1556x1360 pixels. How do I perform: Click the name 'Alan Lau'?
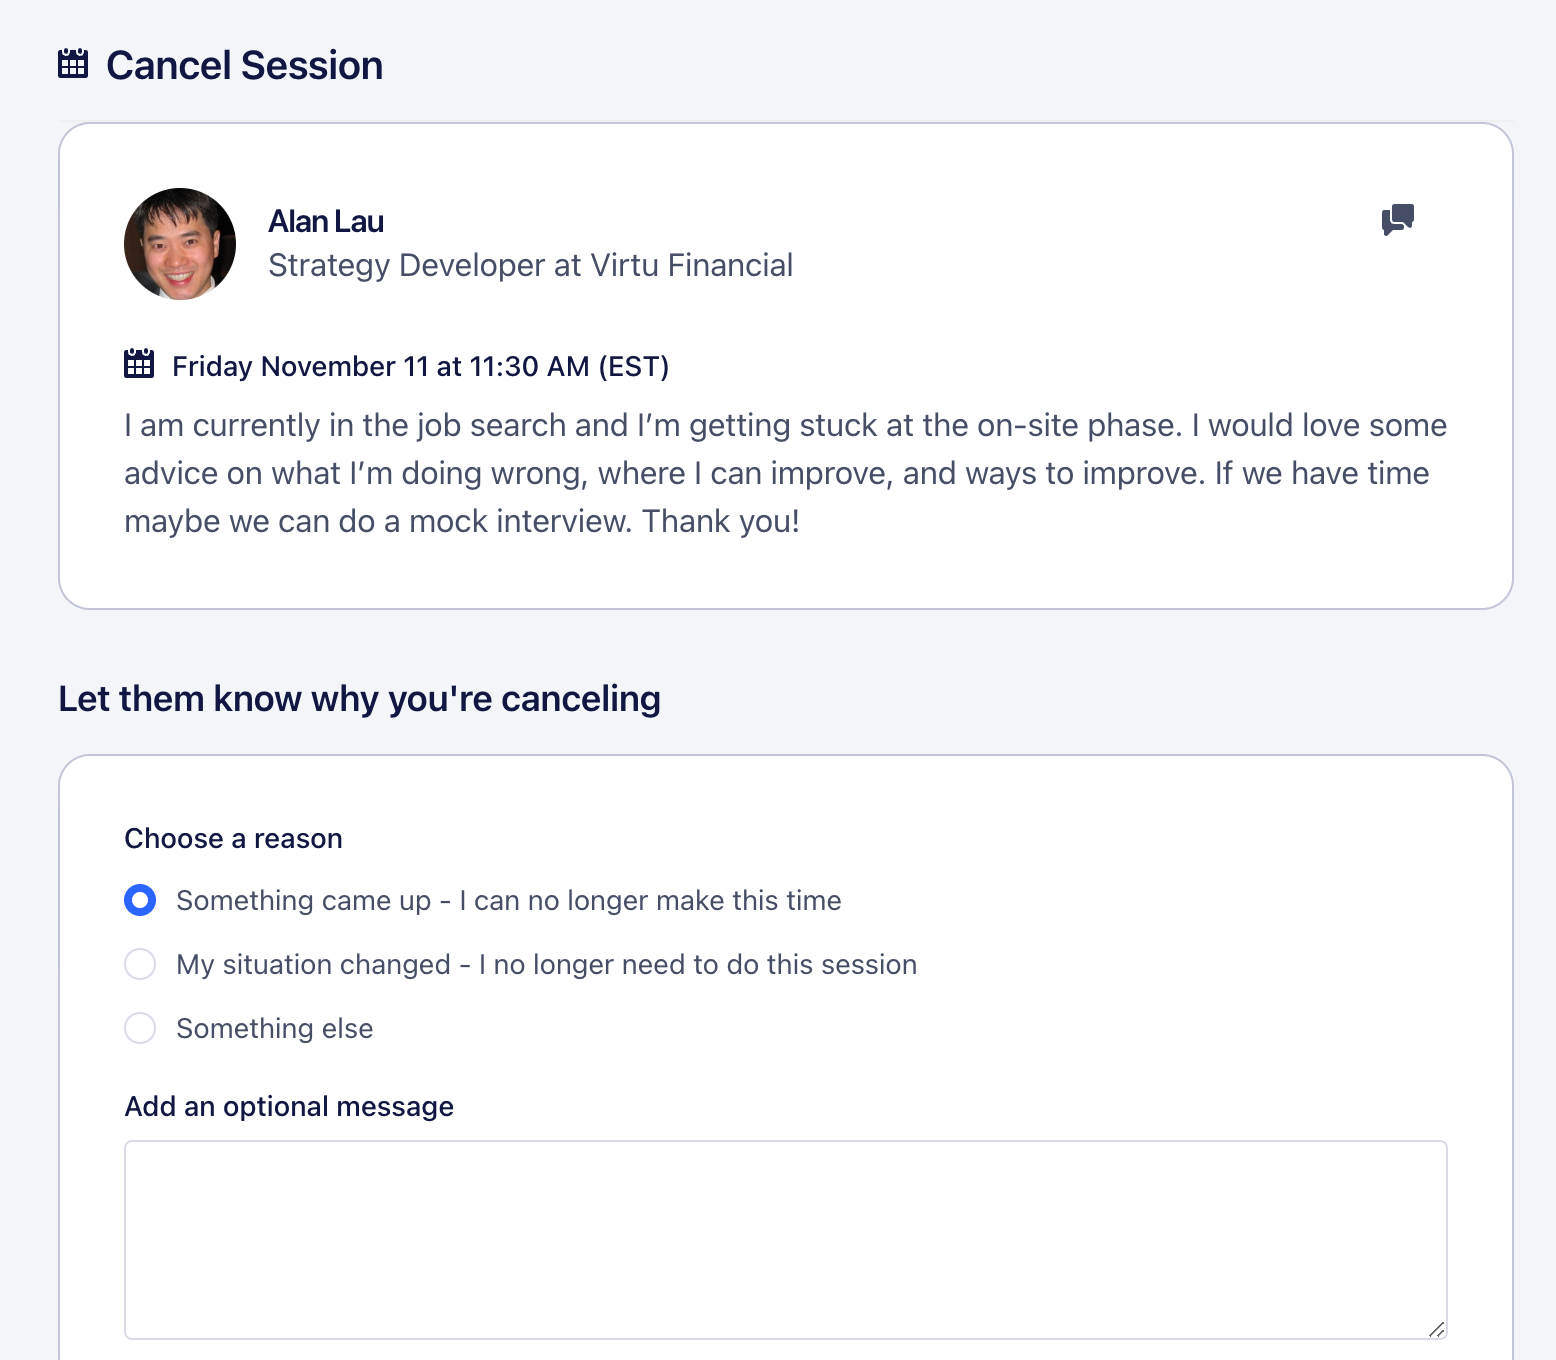[326, 221]
